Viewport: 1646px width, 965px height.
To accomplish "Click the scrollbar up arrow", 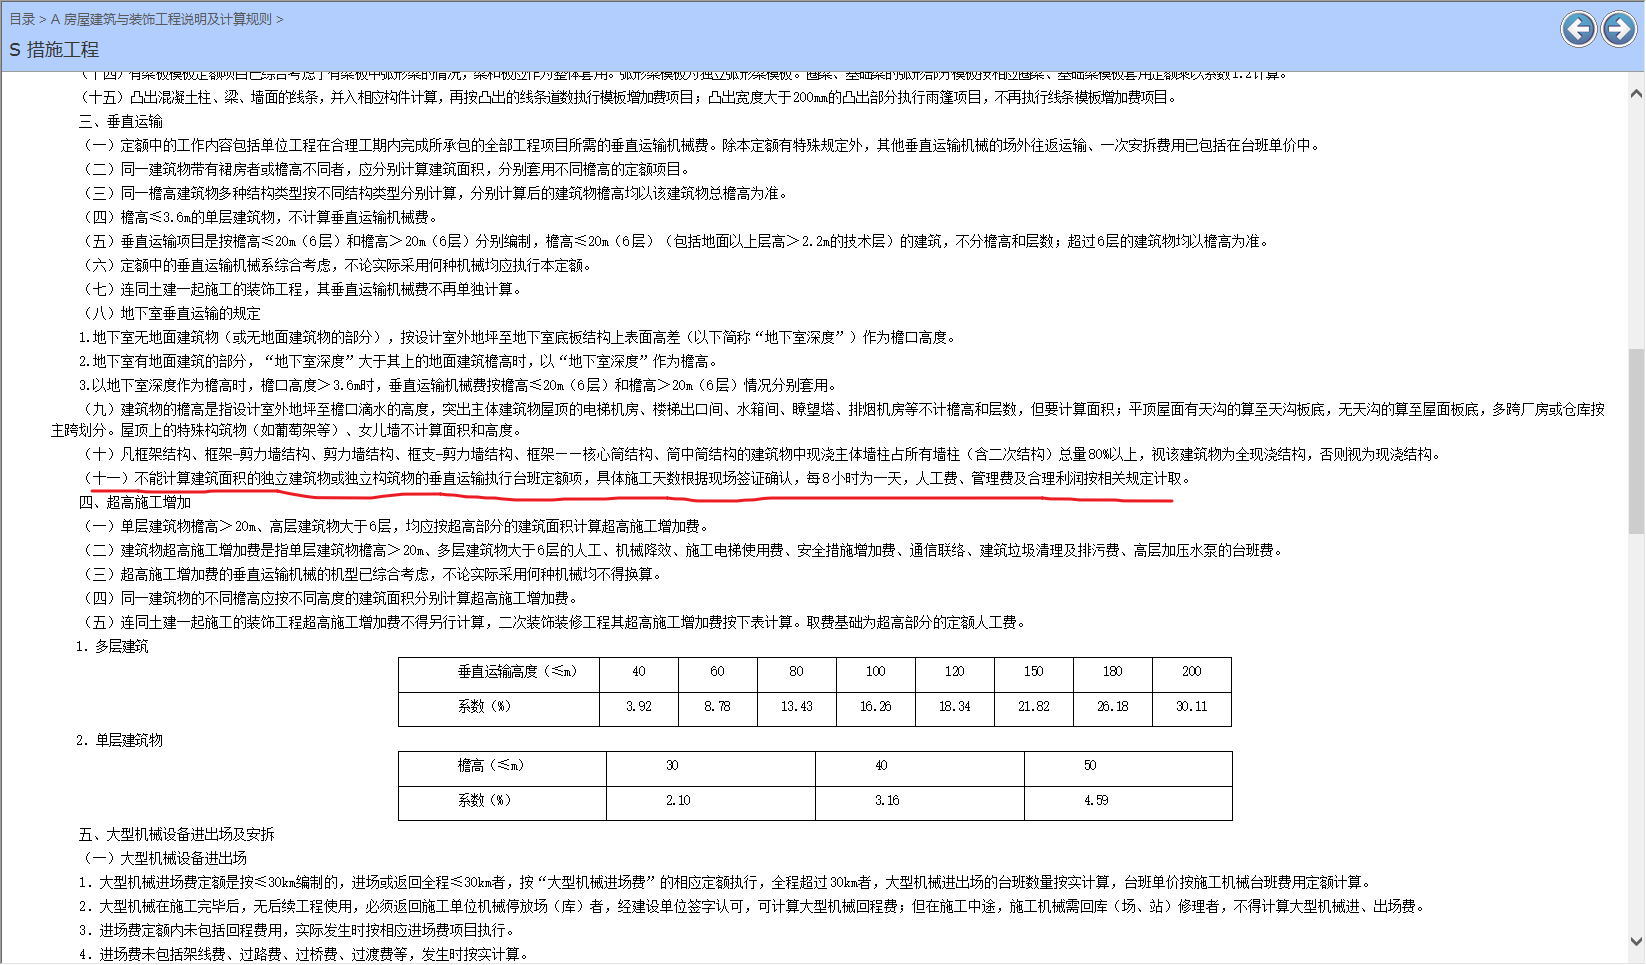I will 1636,93.
